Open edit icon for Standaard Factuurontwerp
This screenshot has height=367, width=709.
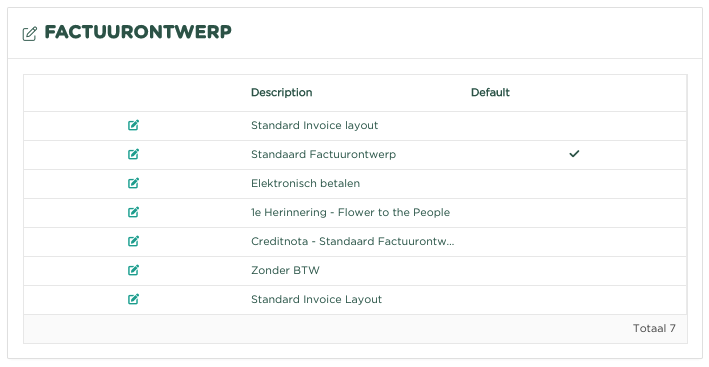(x=133, y=154)
